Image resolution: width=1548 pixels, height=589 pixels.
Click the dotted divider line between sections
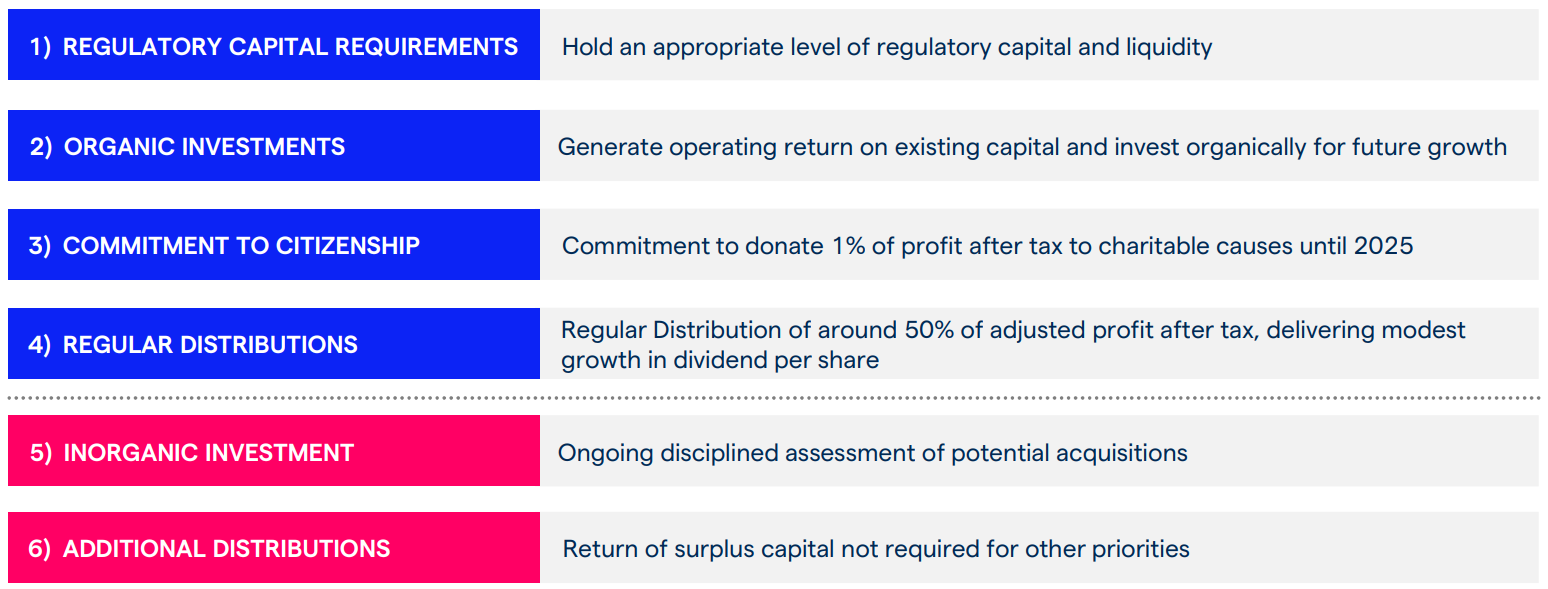774,398
